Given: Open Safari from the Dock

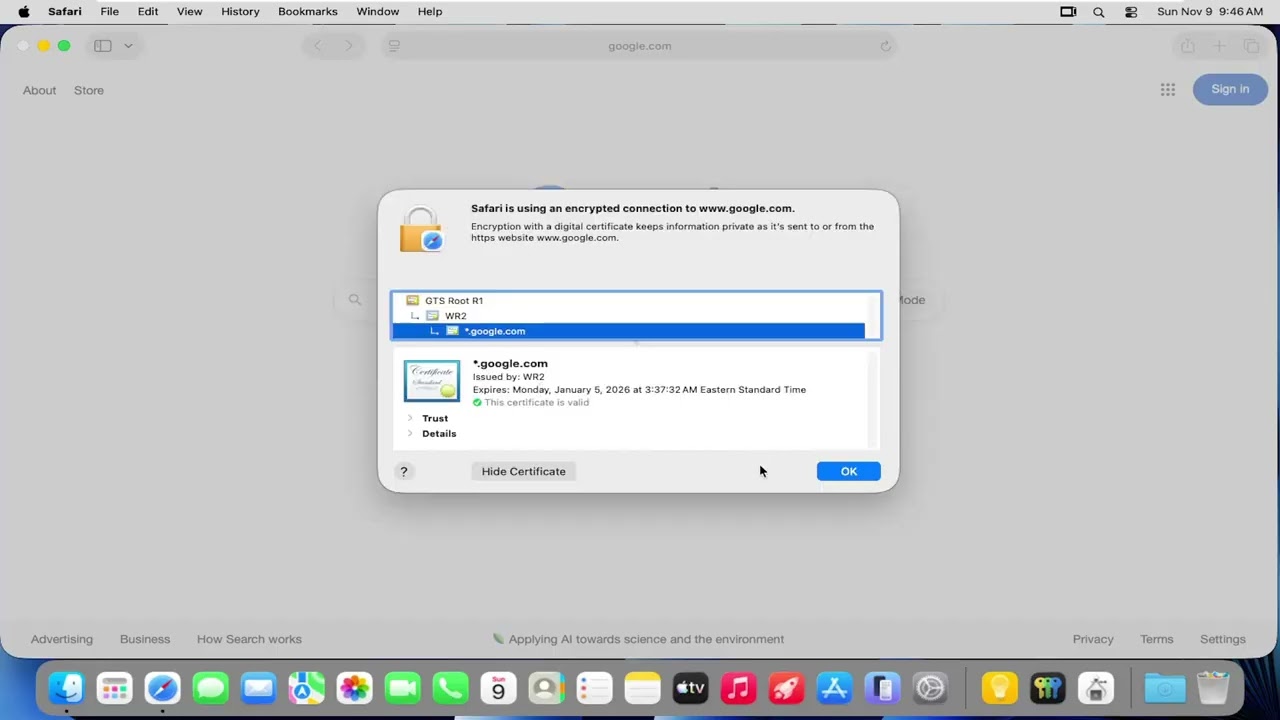Looking at the screenshot, I should tap(162, 688).
